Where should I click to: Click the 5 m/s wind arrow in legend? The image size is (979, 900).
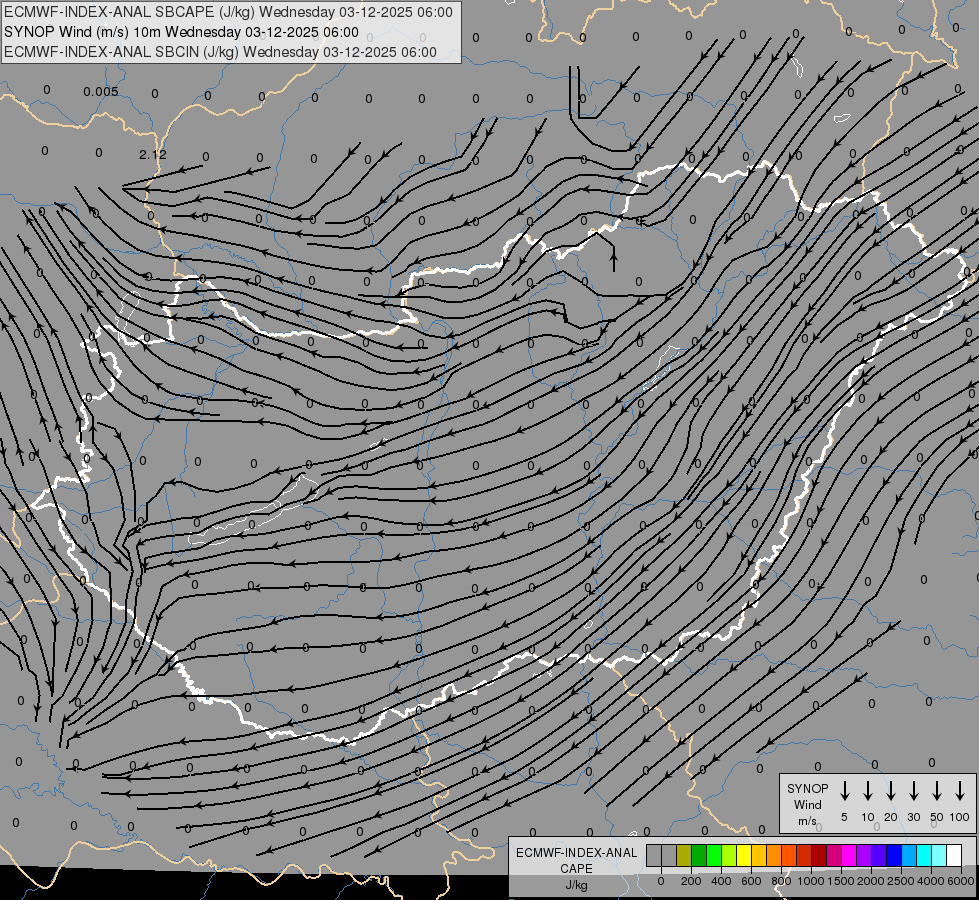point(844,791)
